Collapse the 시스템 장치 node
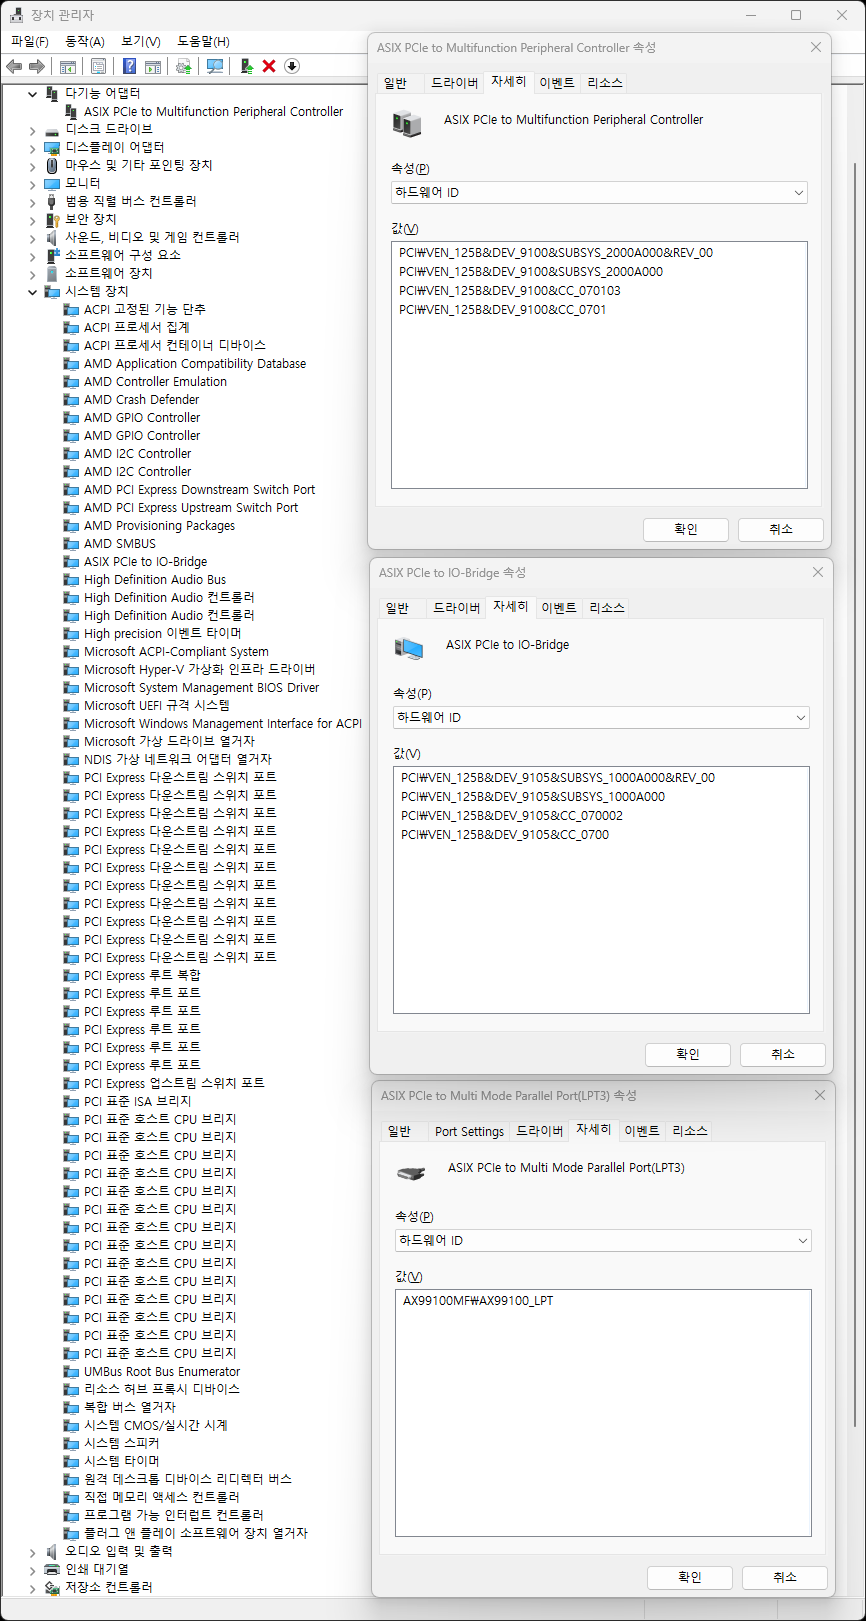The width and height of the screenshot is (866, 1621). tap(32, 291)
